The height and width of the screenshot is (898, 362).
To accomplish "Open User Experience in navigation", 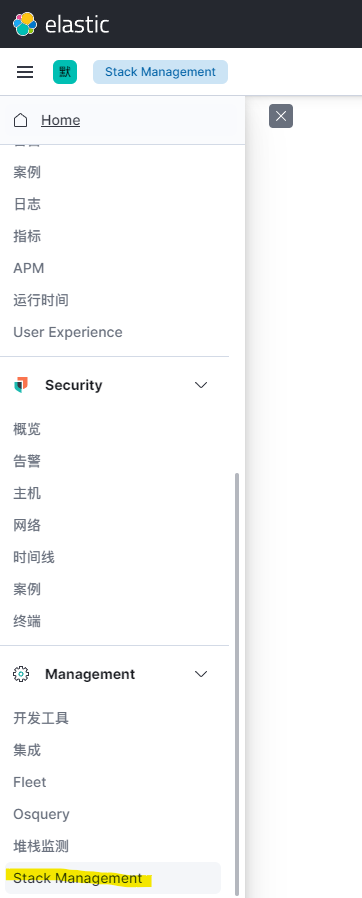I will [68, 332].
